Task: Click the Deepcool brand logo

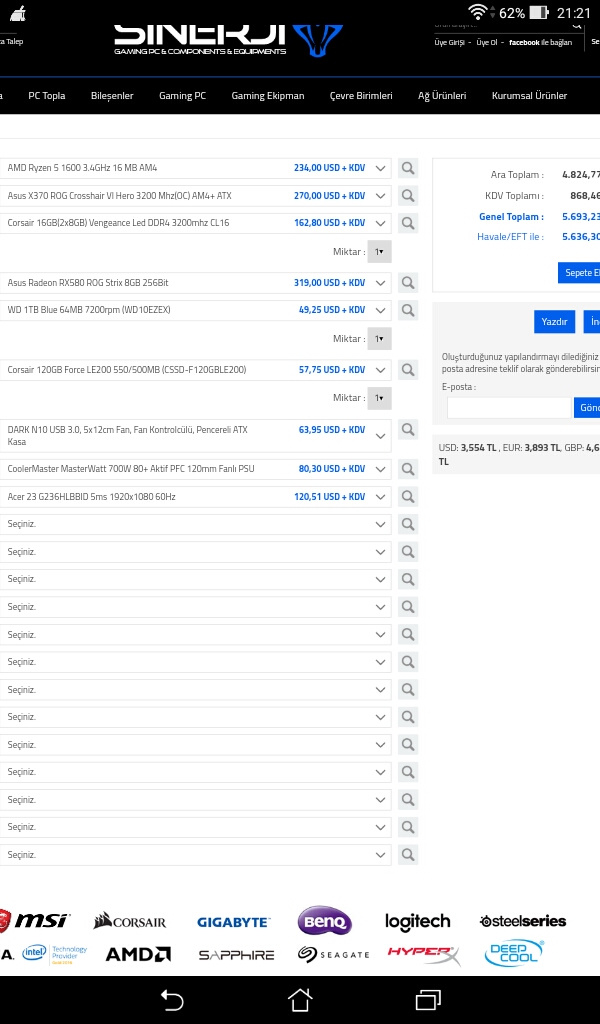Action: coord(514,953)
